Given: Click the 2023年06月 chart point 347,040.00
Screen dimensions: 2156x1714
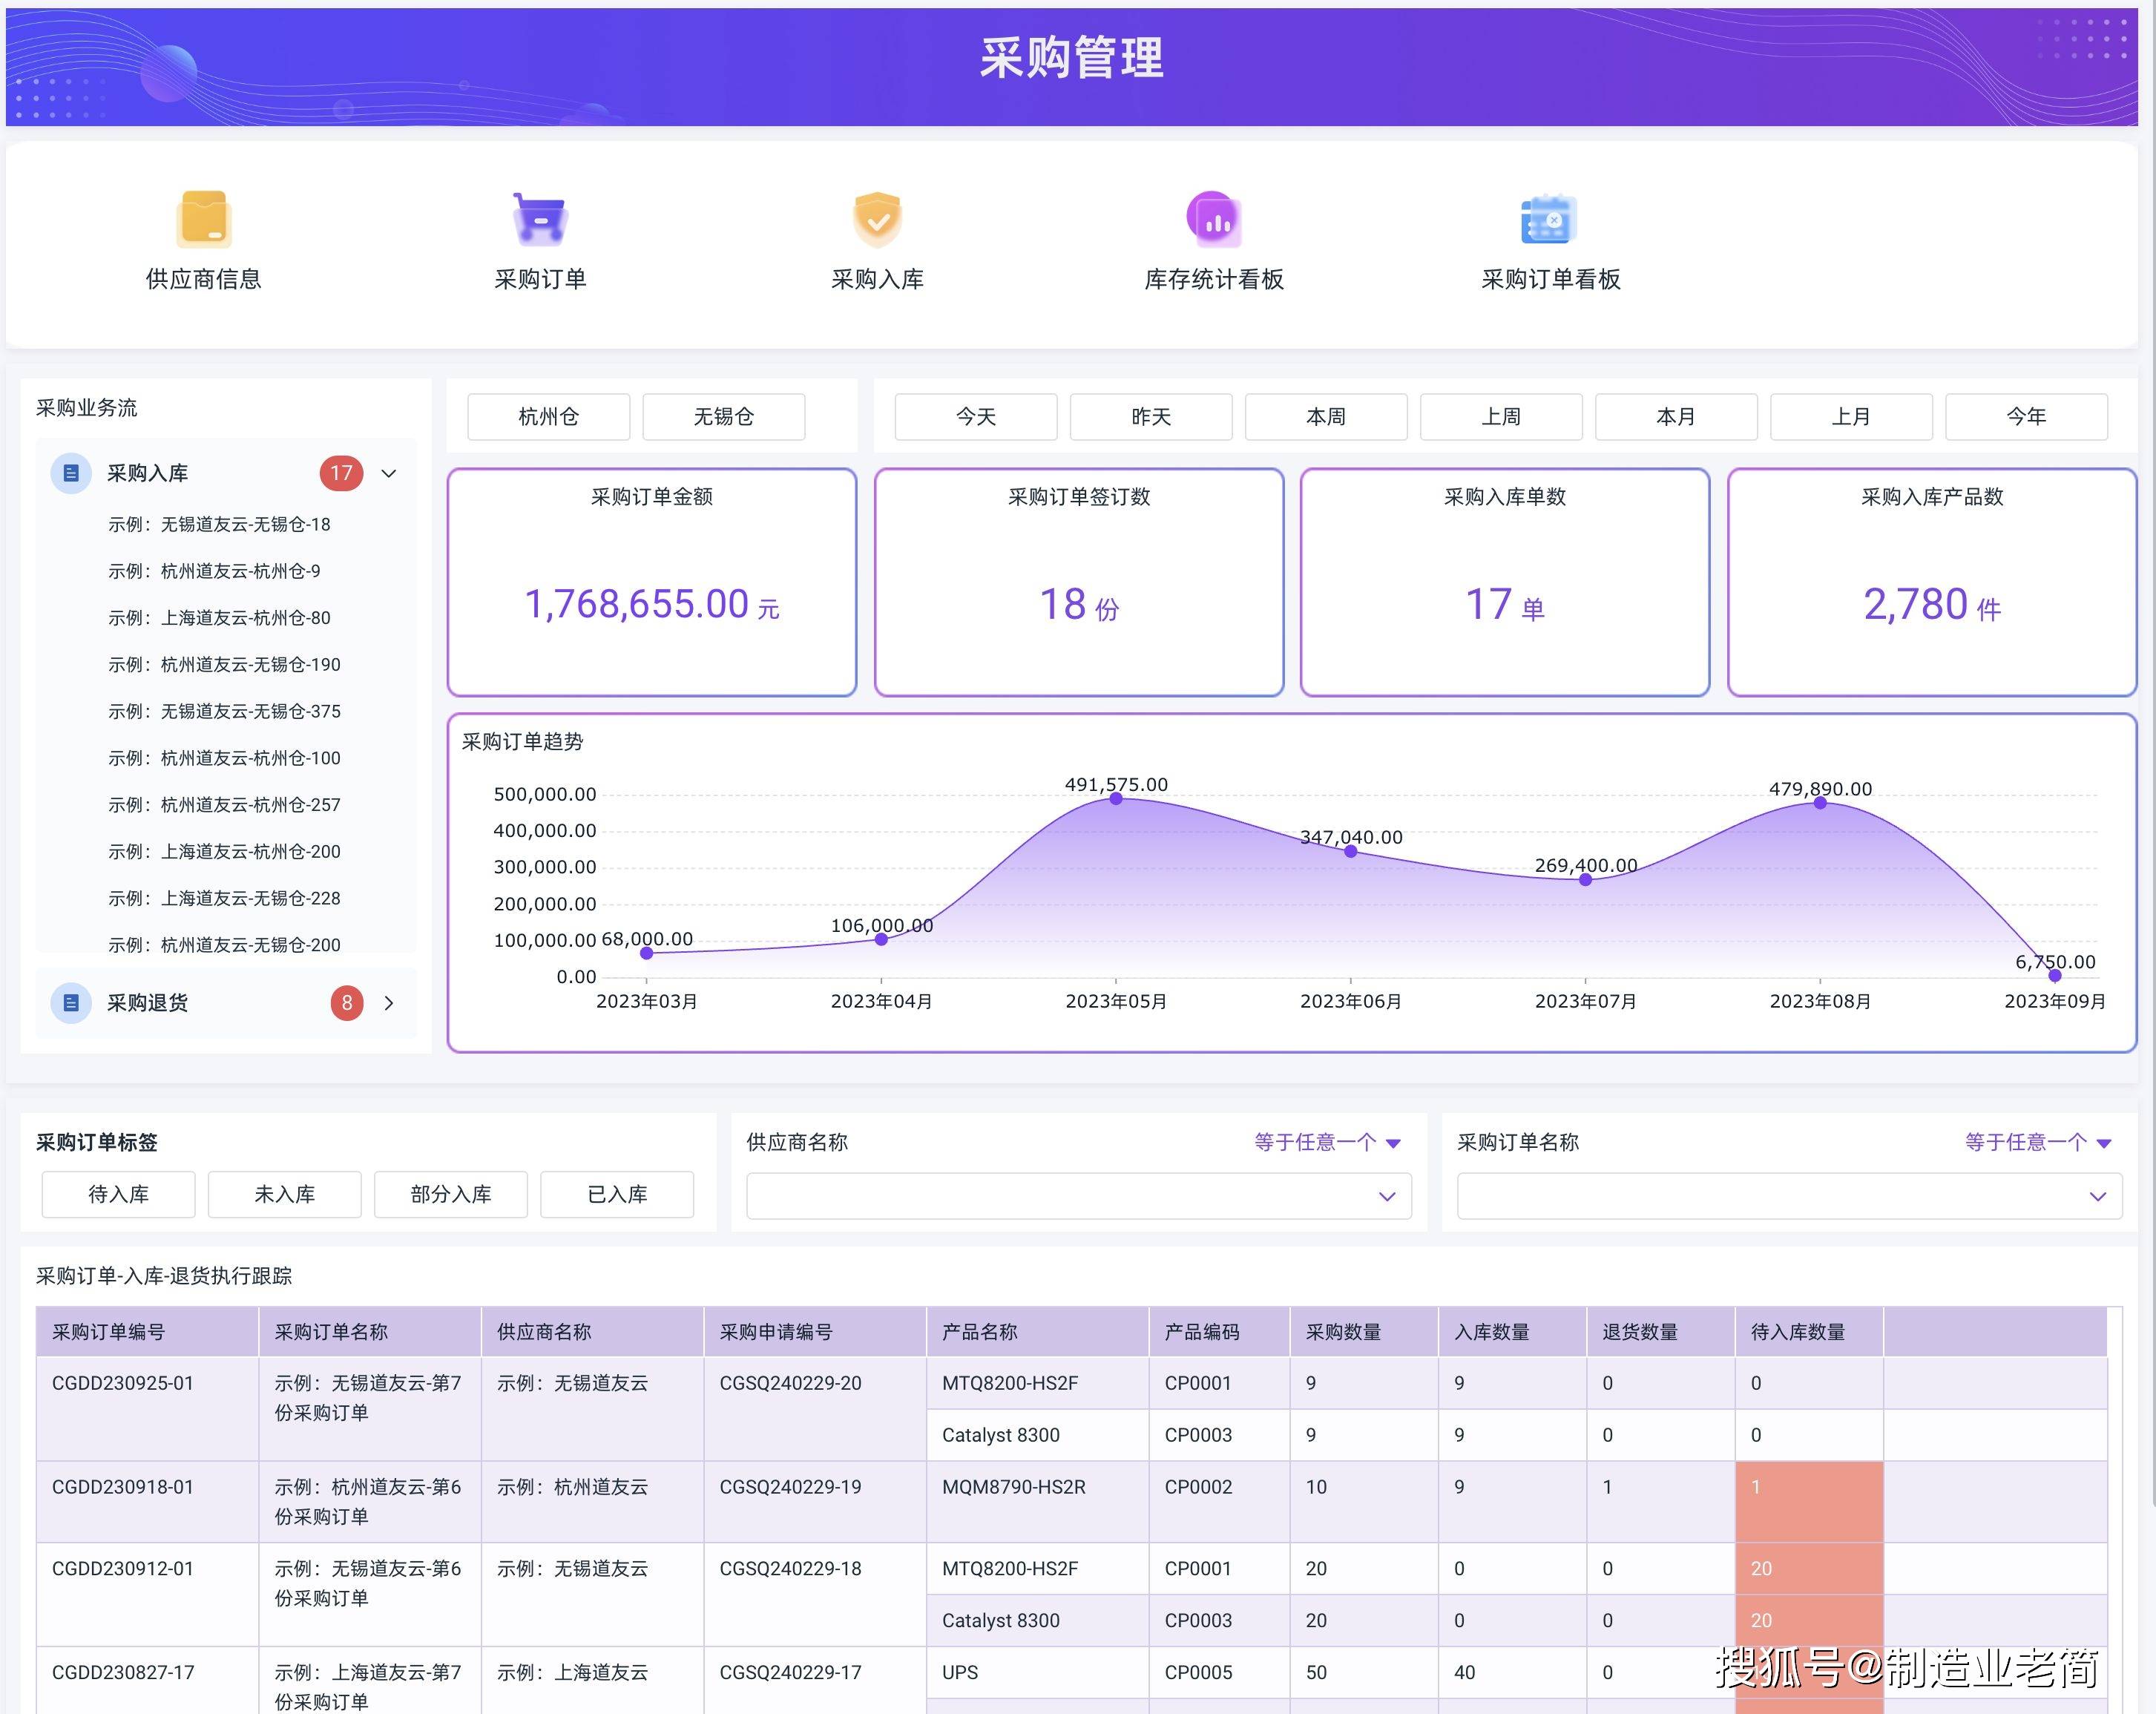Looking at the screenshot, I should pyautogui.click(x=1351, y=851).
